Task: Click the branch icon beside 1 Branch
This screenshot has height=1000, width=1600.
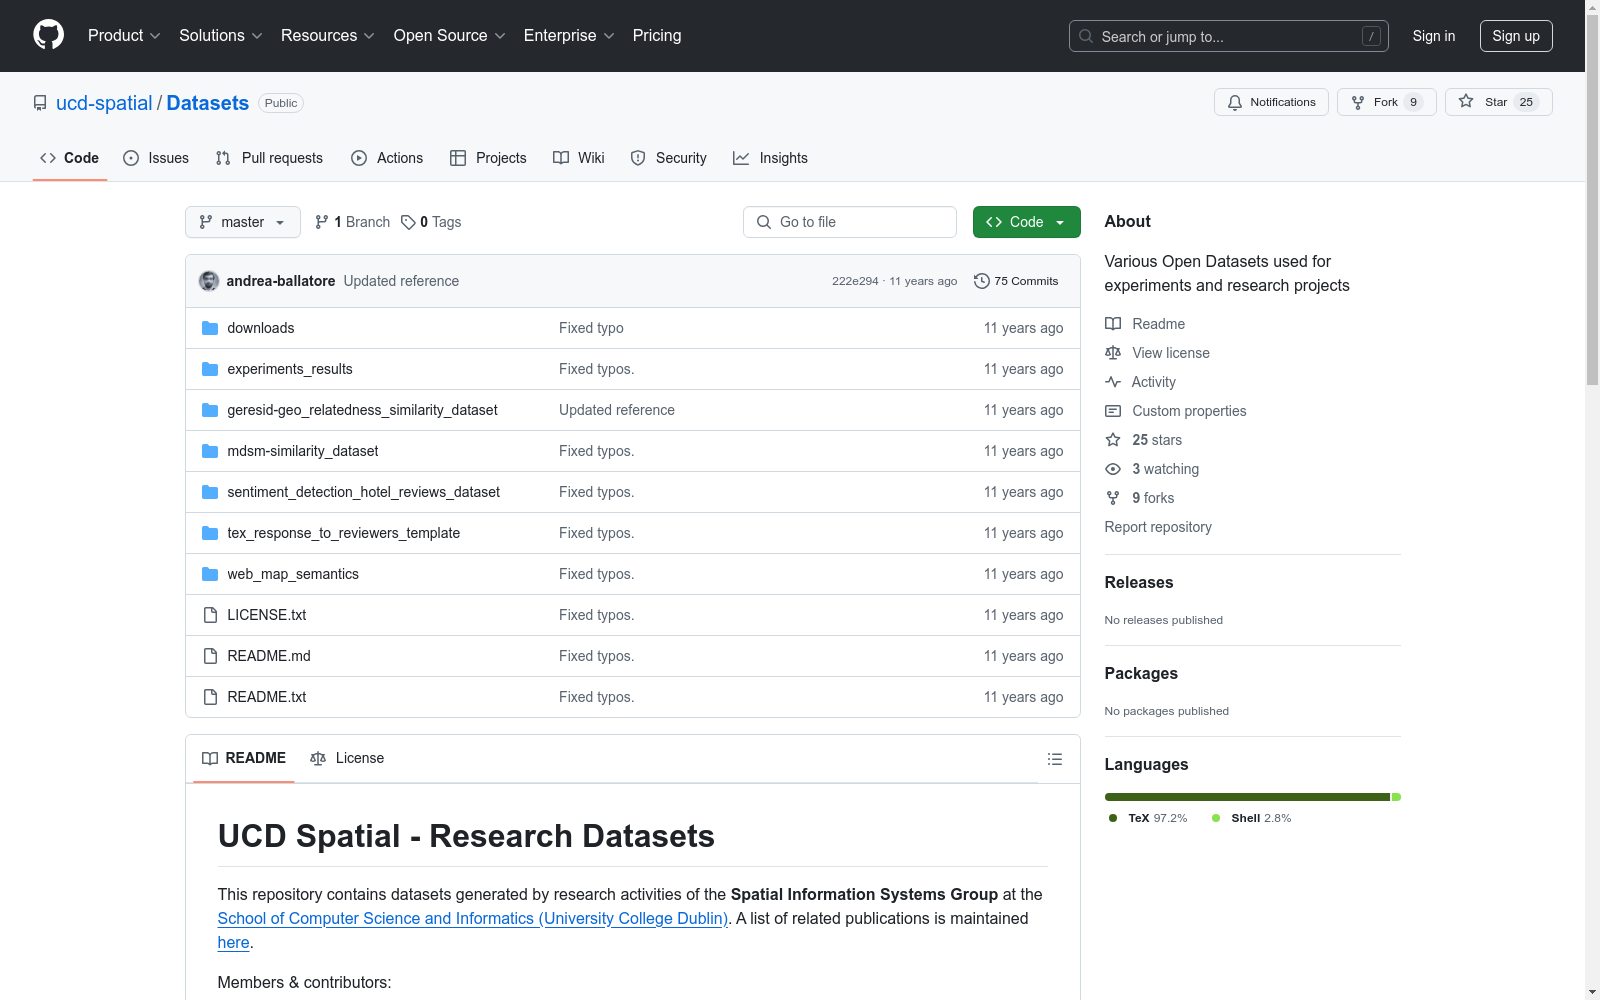Action: 322,222
